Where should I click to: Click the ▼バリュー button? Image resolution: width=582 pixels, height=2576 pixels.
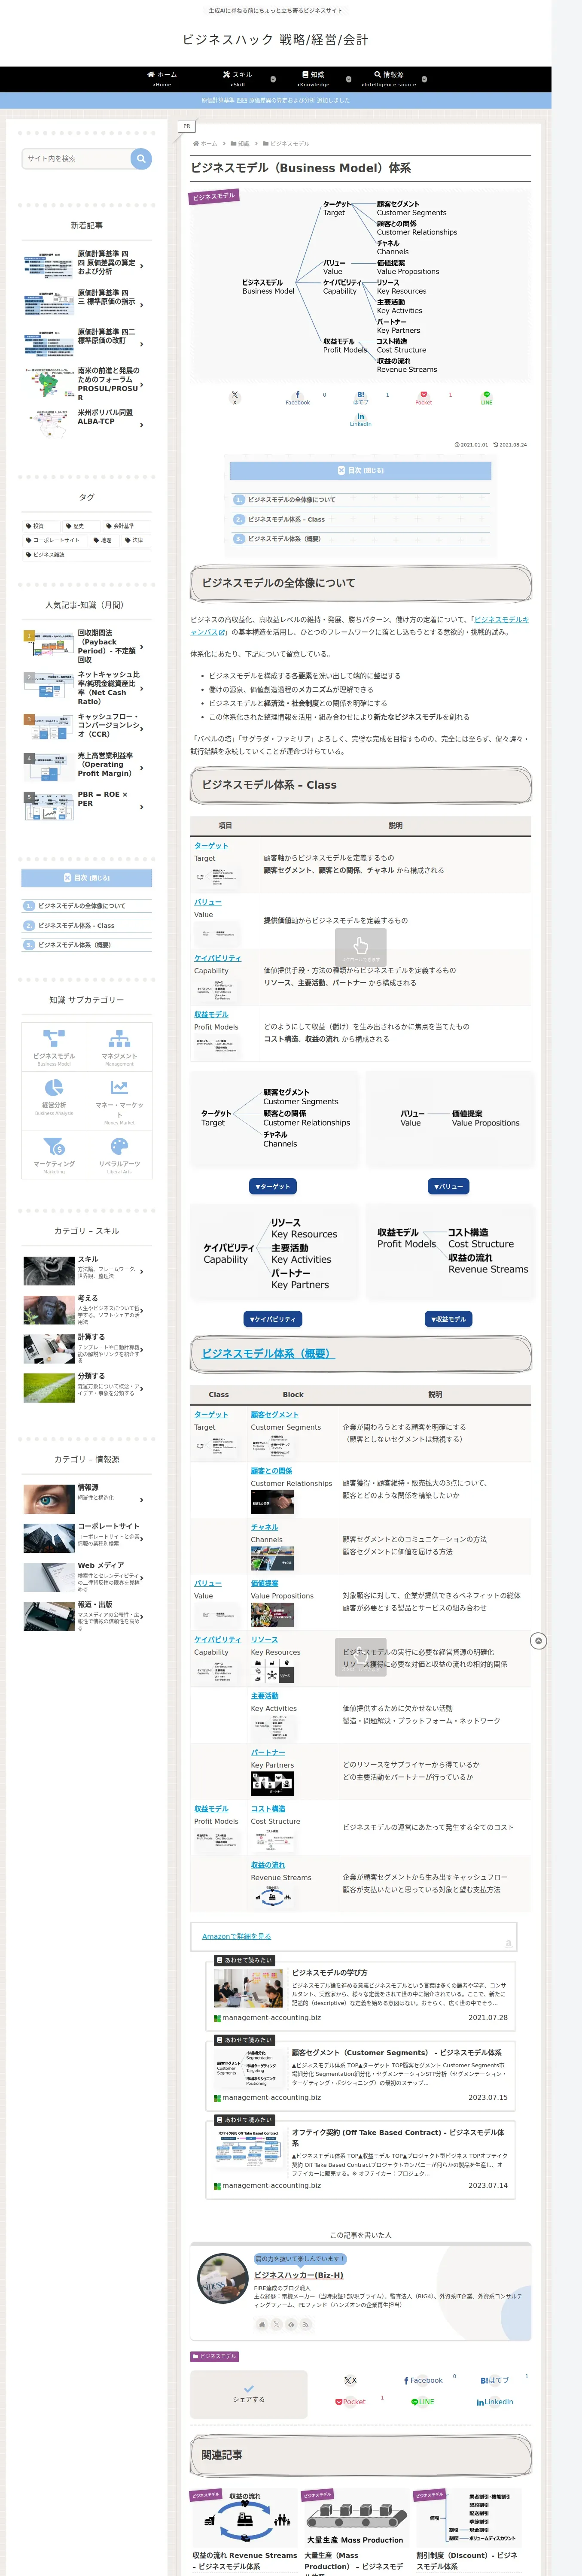point(449,1186)
